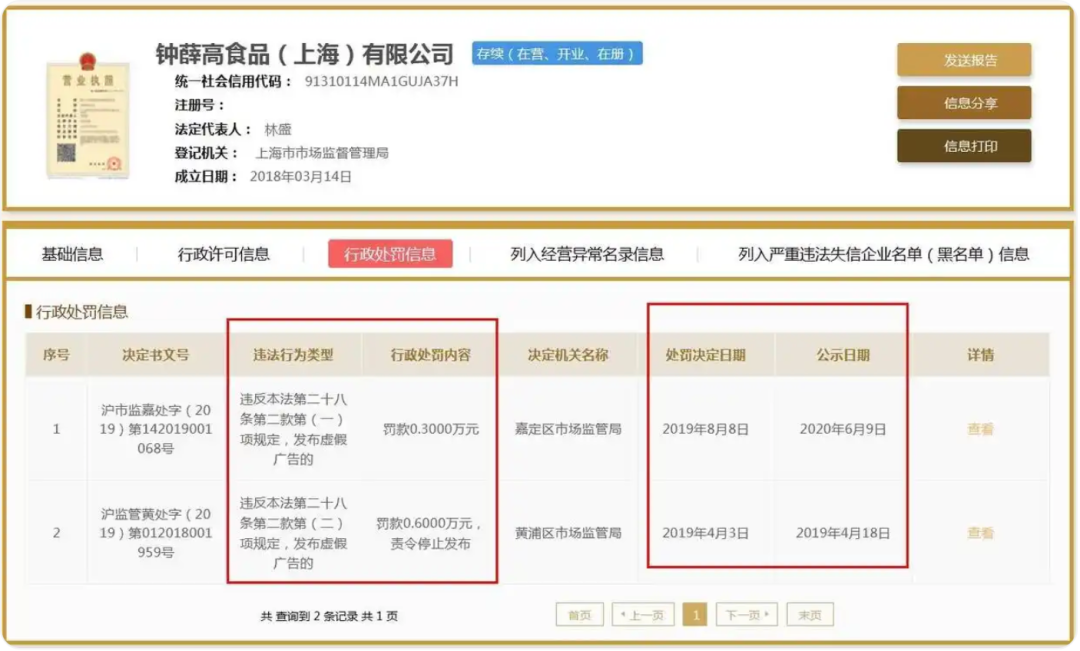Screen dimensions: 1080x651
Task: Click the 上一页 pagination button
Action: 643,614
